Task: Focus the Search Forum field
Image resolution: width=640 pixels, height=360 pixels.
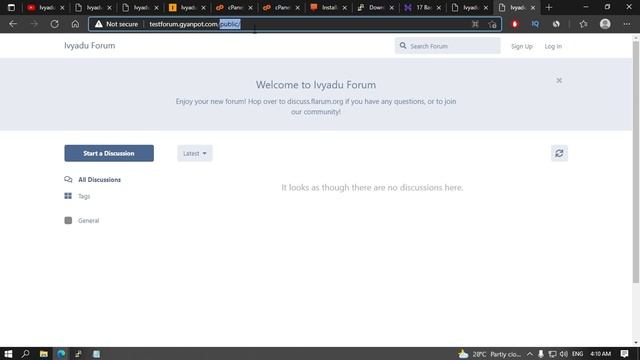Action: coord(447,46)
